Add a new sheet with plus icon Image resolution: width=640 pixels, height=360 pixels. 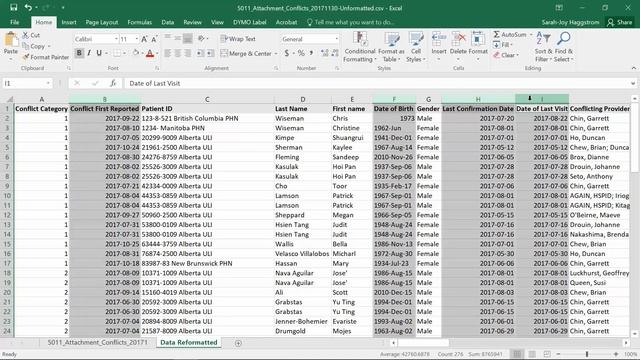tap(238, 343)
